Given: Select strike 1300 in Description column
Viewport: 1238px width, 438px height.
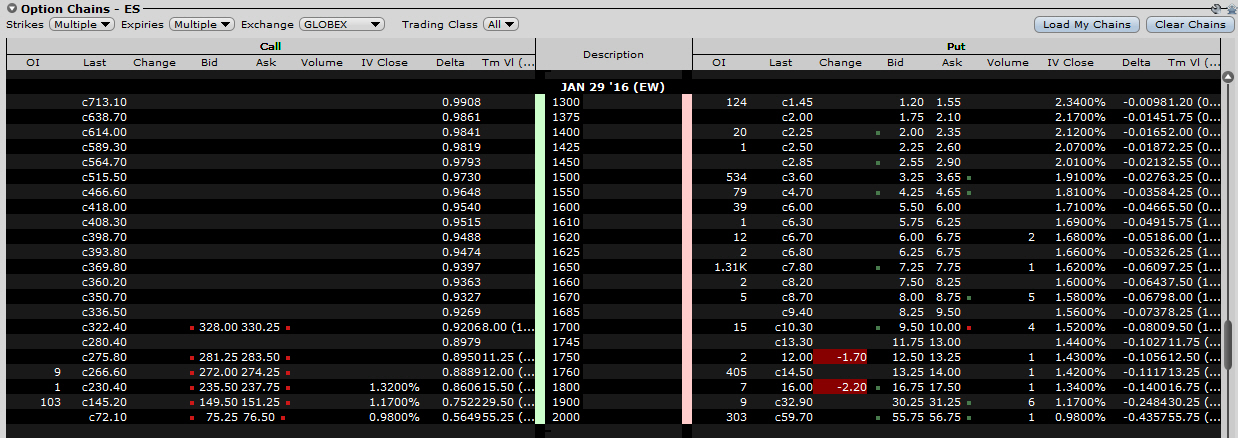Looking at the screenshot, I should click(565, 102).
